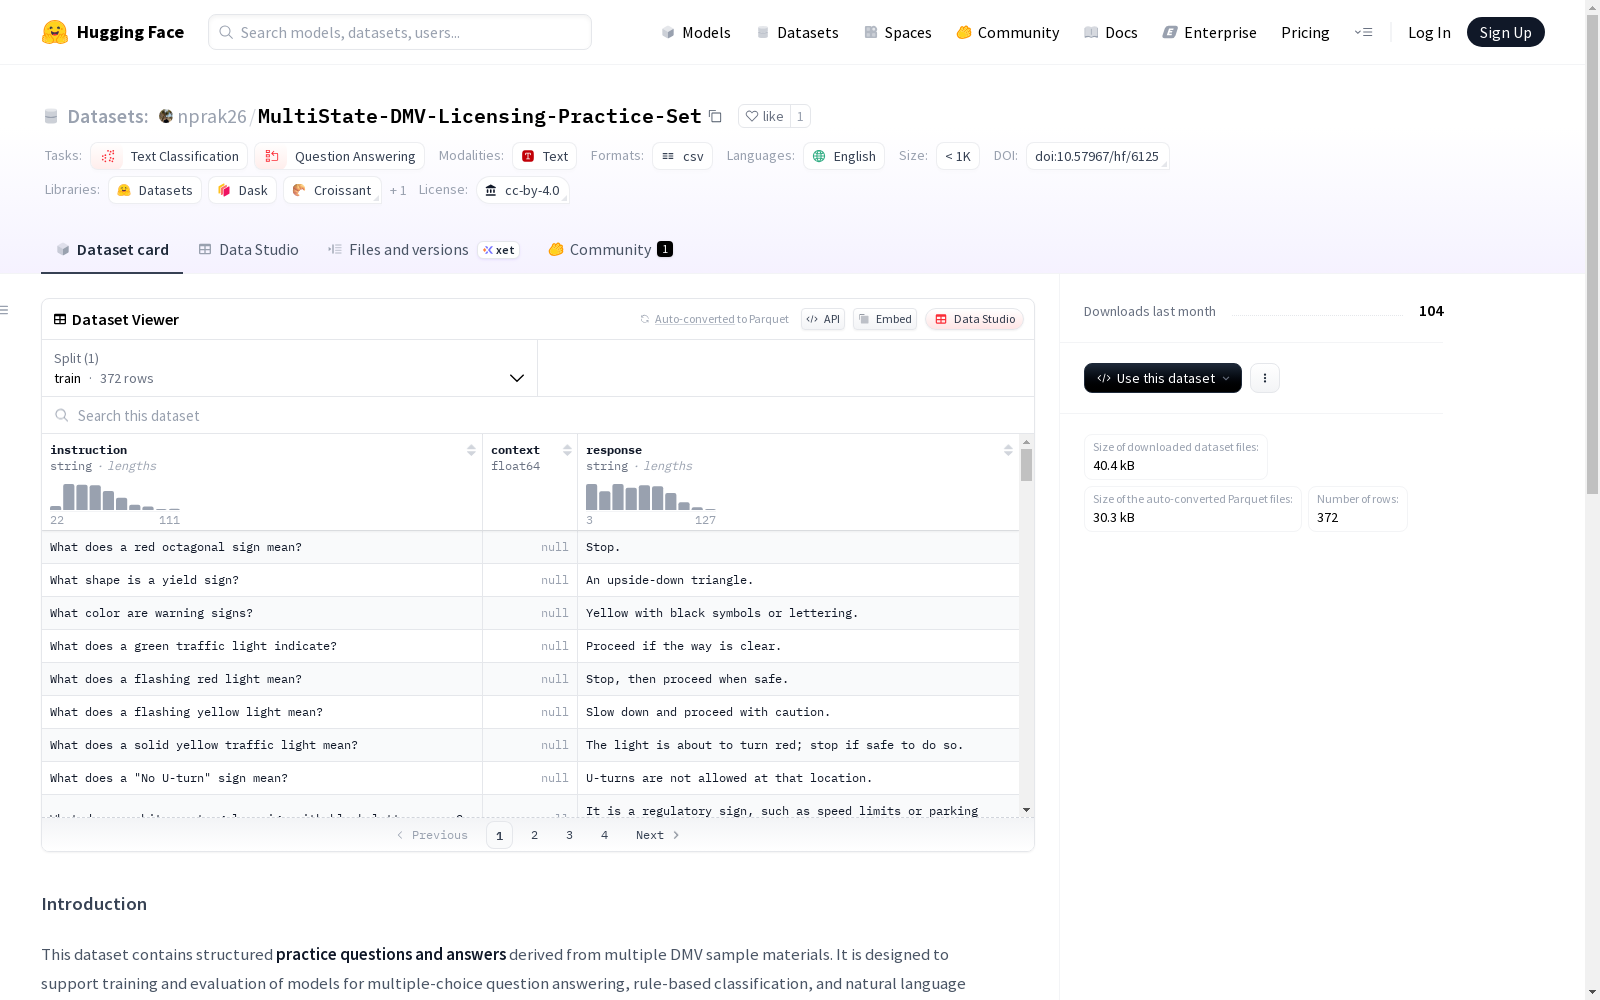Open the more navigation options menu icon
The image size is (1600, 1000).
[1363, 32]
